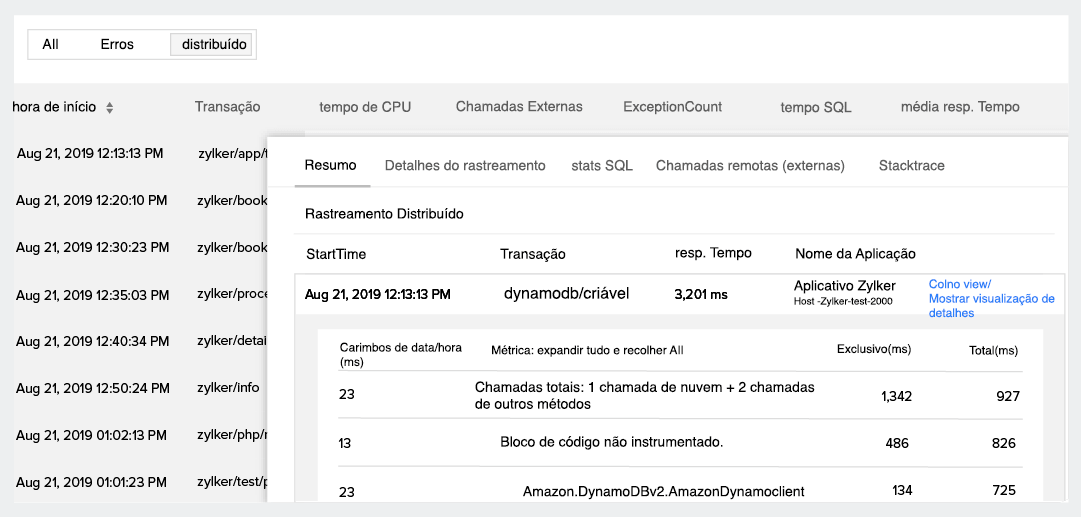Click the zylker/detai transaction entry
Image resolution: width=1081 pixels, height=517 pixels.
[x=232, y=341]
